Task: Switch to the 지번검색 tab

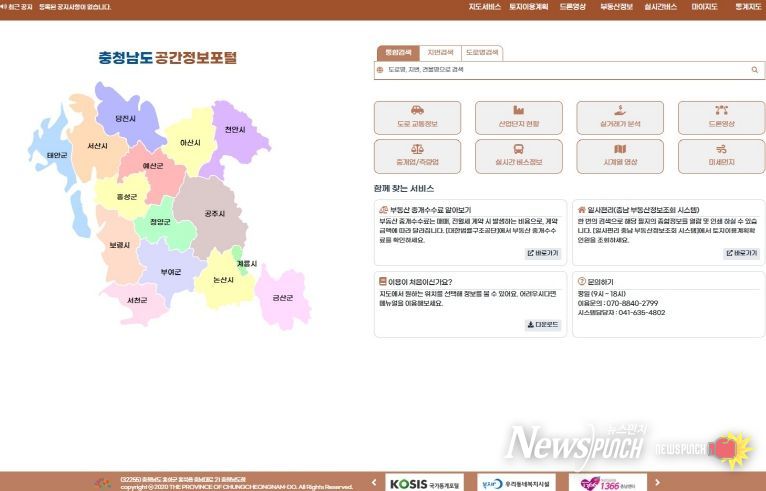Action: coord(440,52)
